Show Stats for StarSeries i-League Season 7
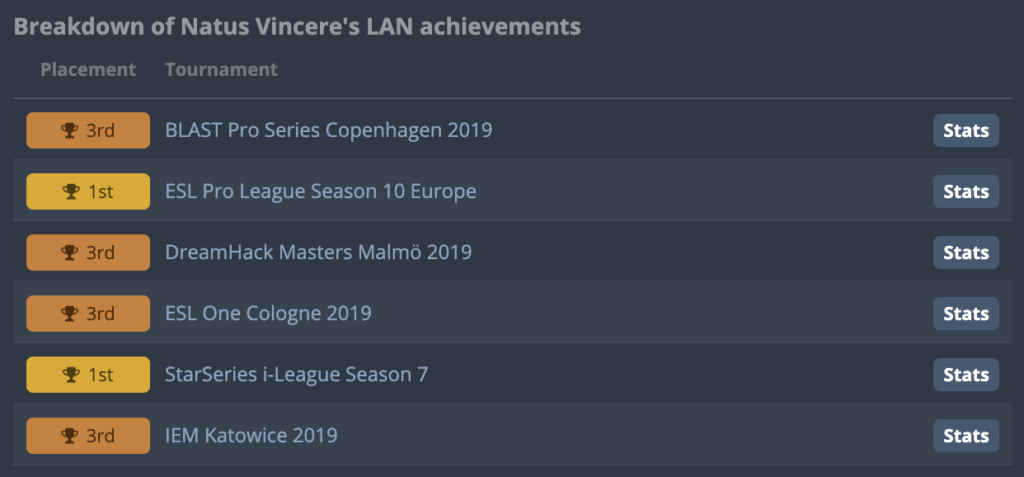The image size is (1024, 477). coord(966,374)
